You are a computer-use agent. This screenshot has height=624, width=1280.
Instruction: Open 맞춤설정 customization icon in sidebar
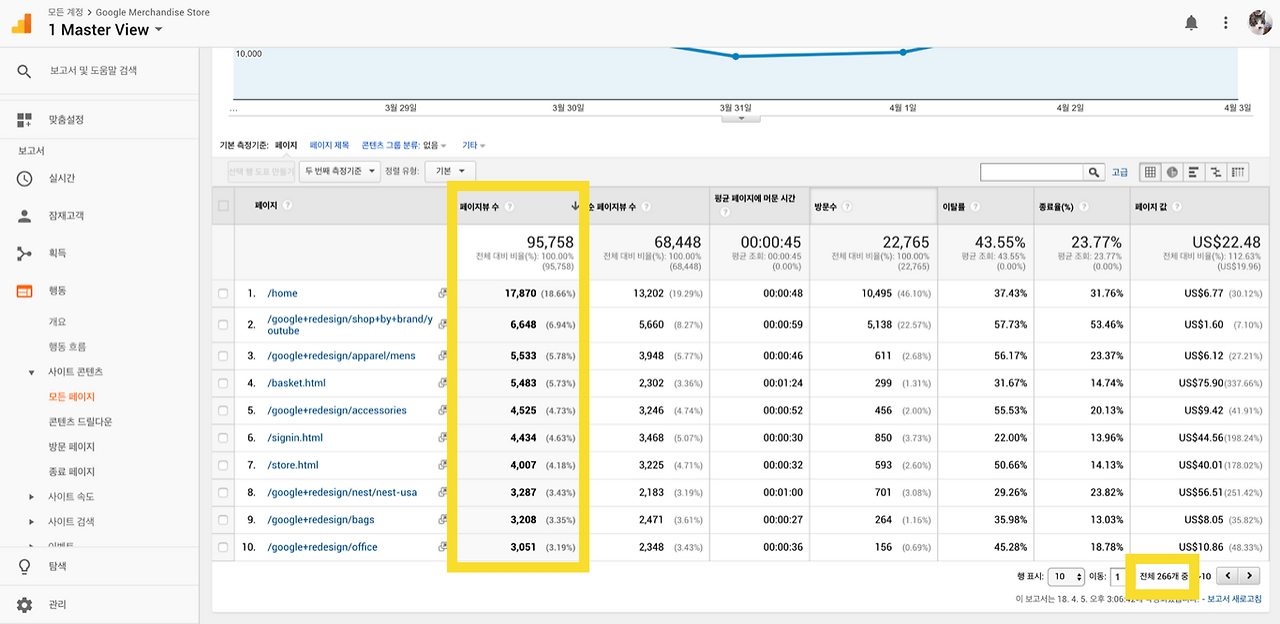24,120
